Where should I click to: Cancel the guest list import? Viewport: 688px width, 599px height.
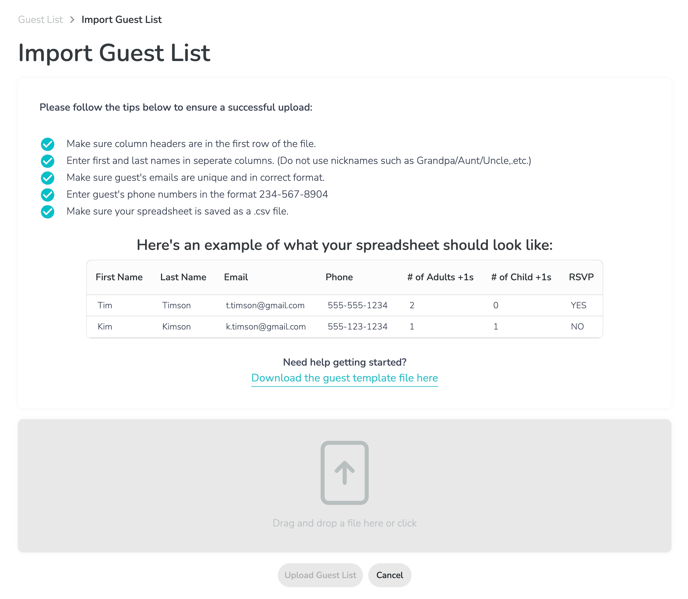point(390,575)
